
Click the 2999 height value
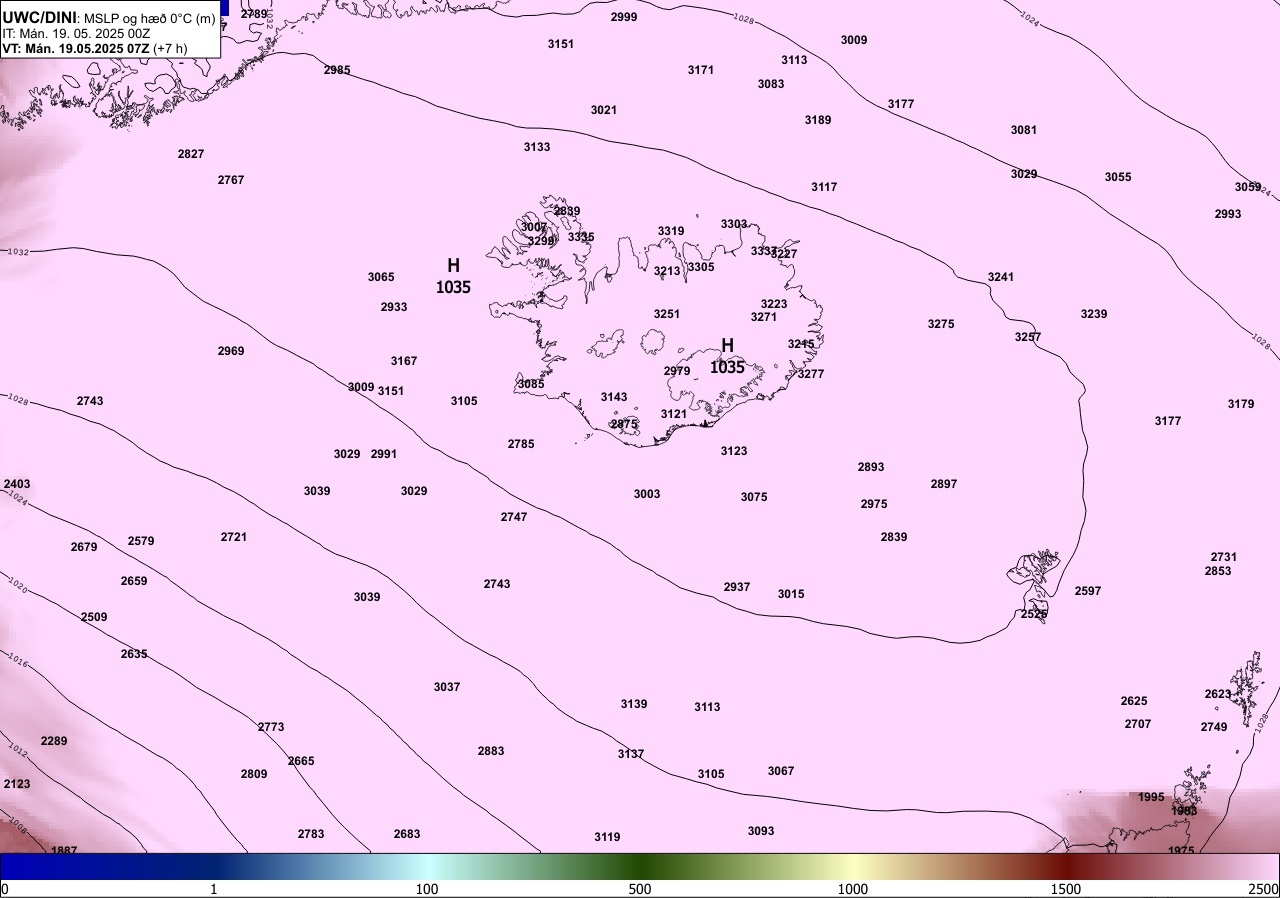[x=624, y=17]
